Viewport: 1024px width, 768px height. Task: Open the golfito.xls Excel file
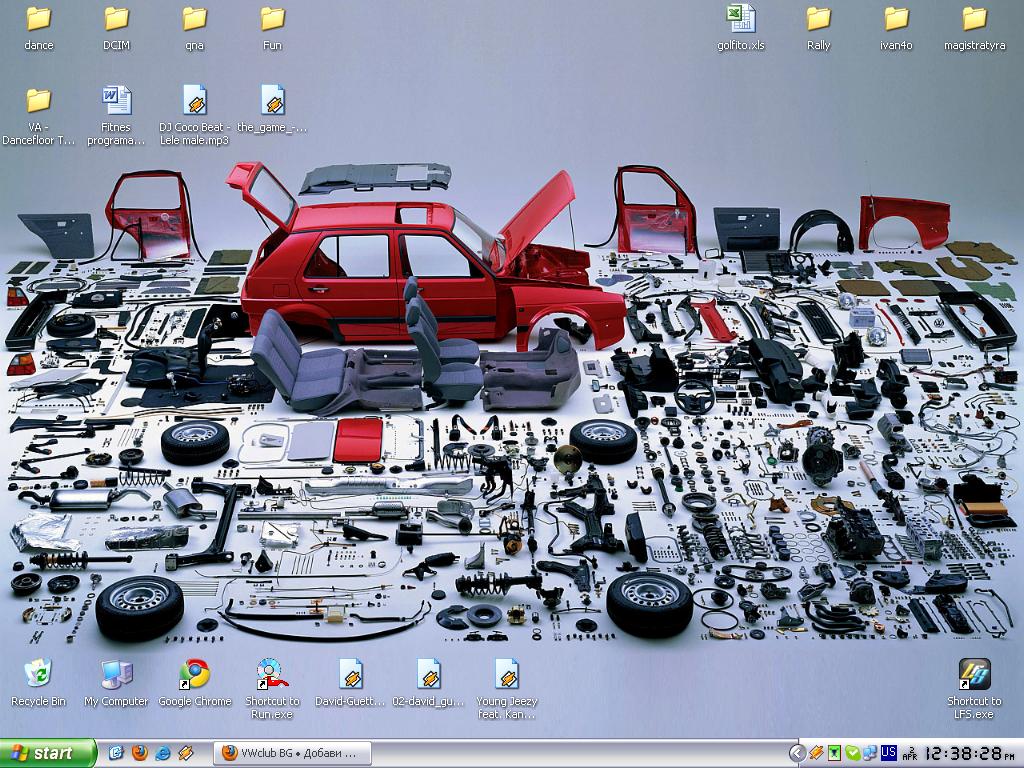coord(740,19)
